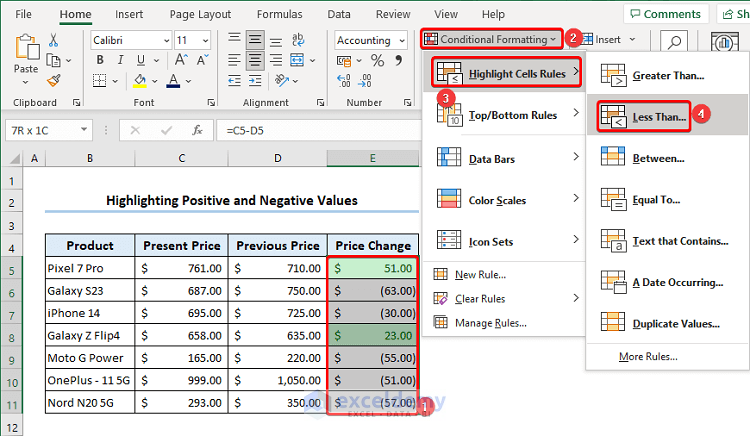Screen dimensions: 750x436
Task: Click the Copy icon
Action: point(53,61)
